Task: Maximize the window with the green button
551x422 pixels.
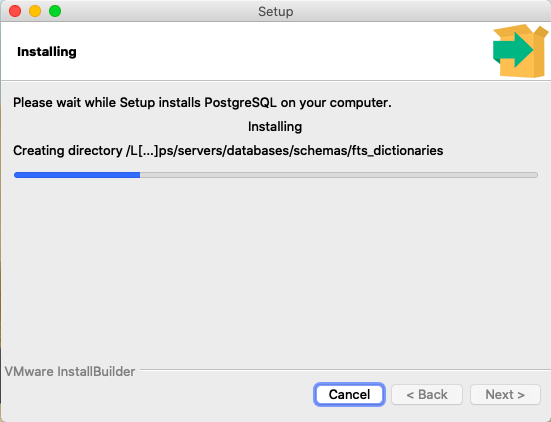Action: 55,11
